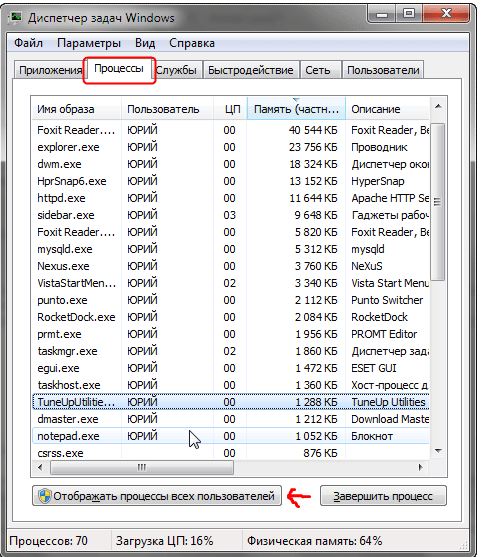Click Отображать процессы всех пользователей button
This screenshot has width=482, height=557.
[157, 496]
